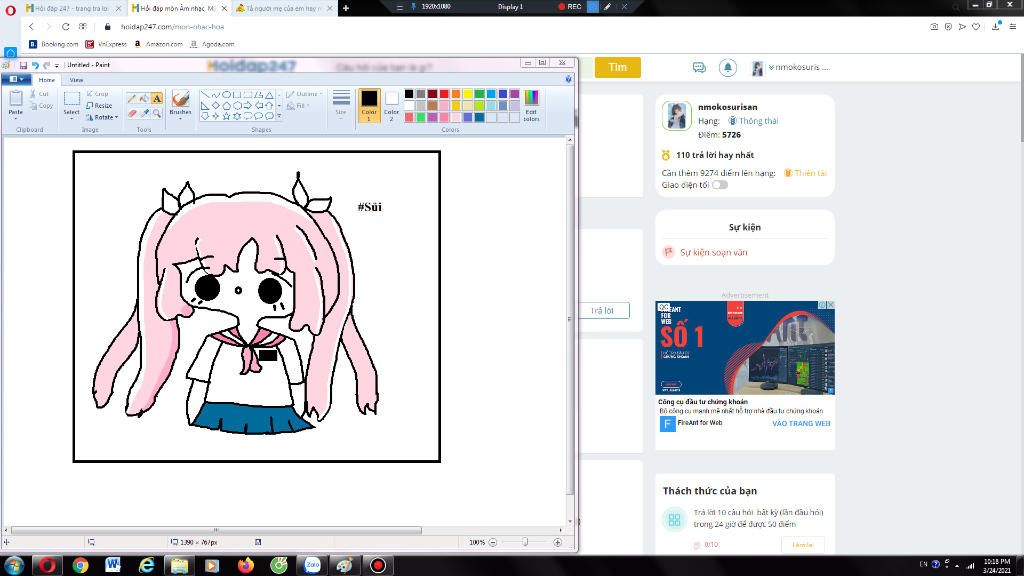
Task: Move the Paint zoom slider handle
Action: pyautogui.click(x=525, y=542)
